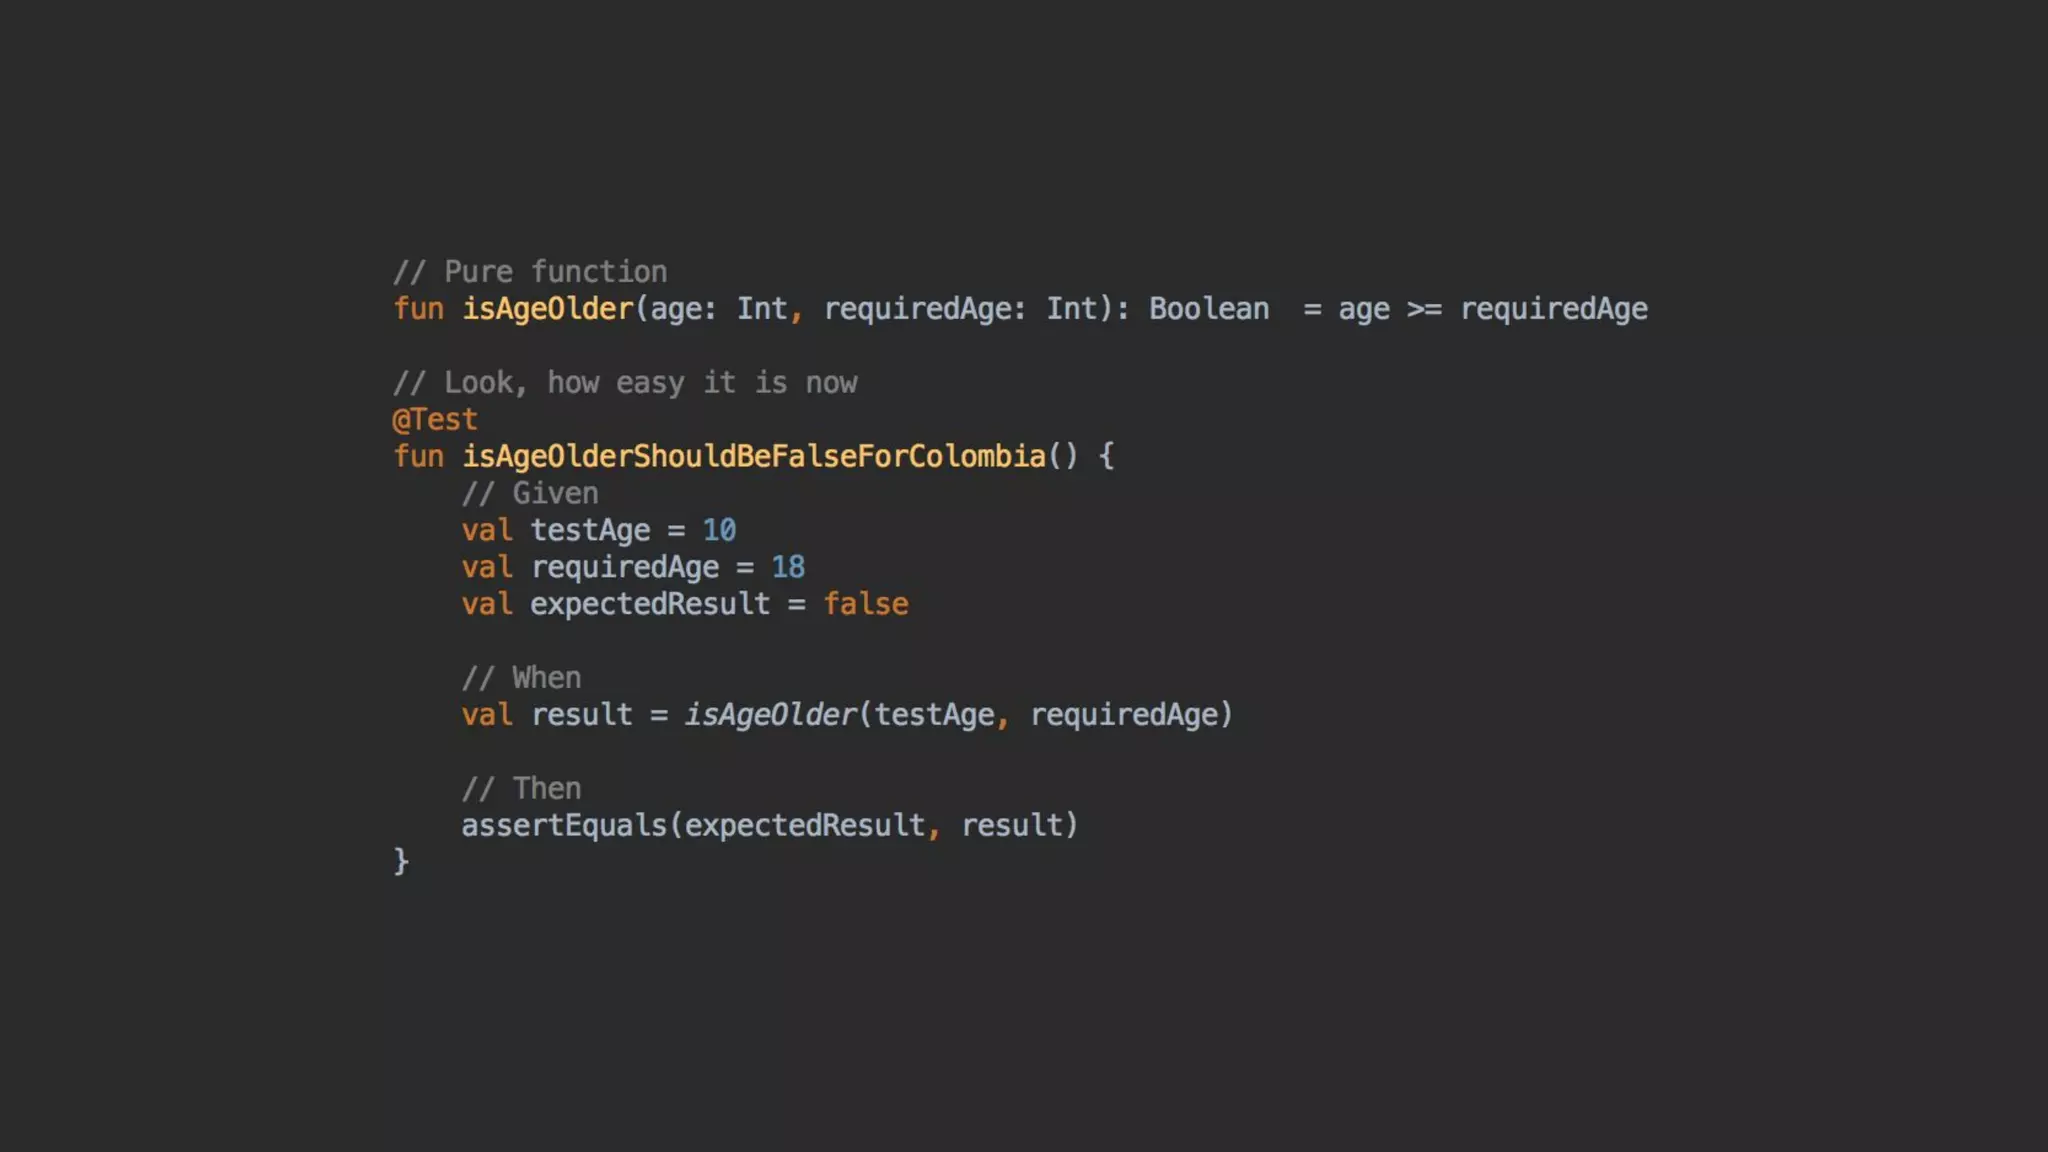Click the '// Pure function' comment
The image size is (2048, 1152).
pyautogui.click(x=530, y=272)
